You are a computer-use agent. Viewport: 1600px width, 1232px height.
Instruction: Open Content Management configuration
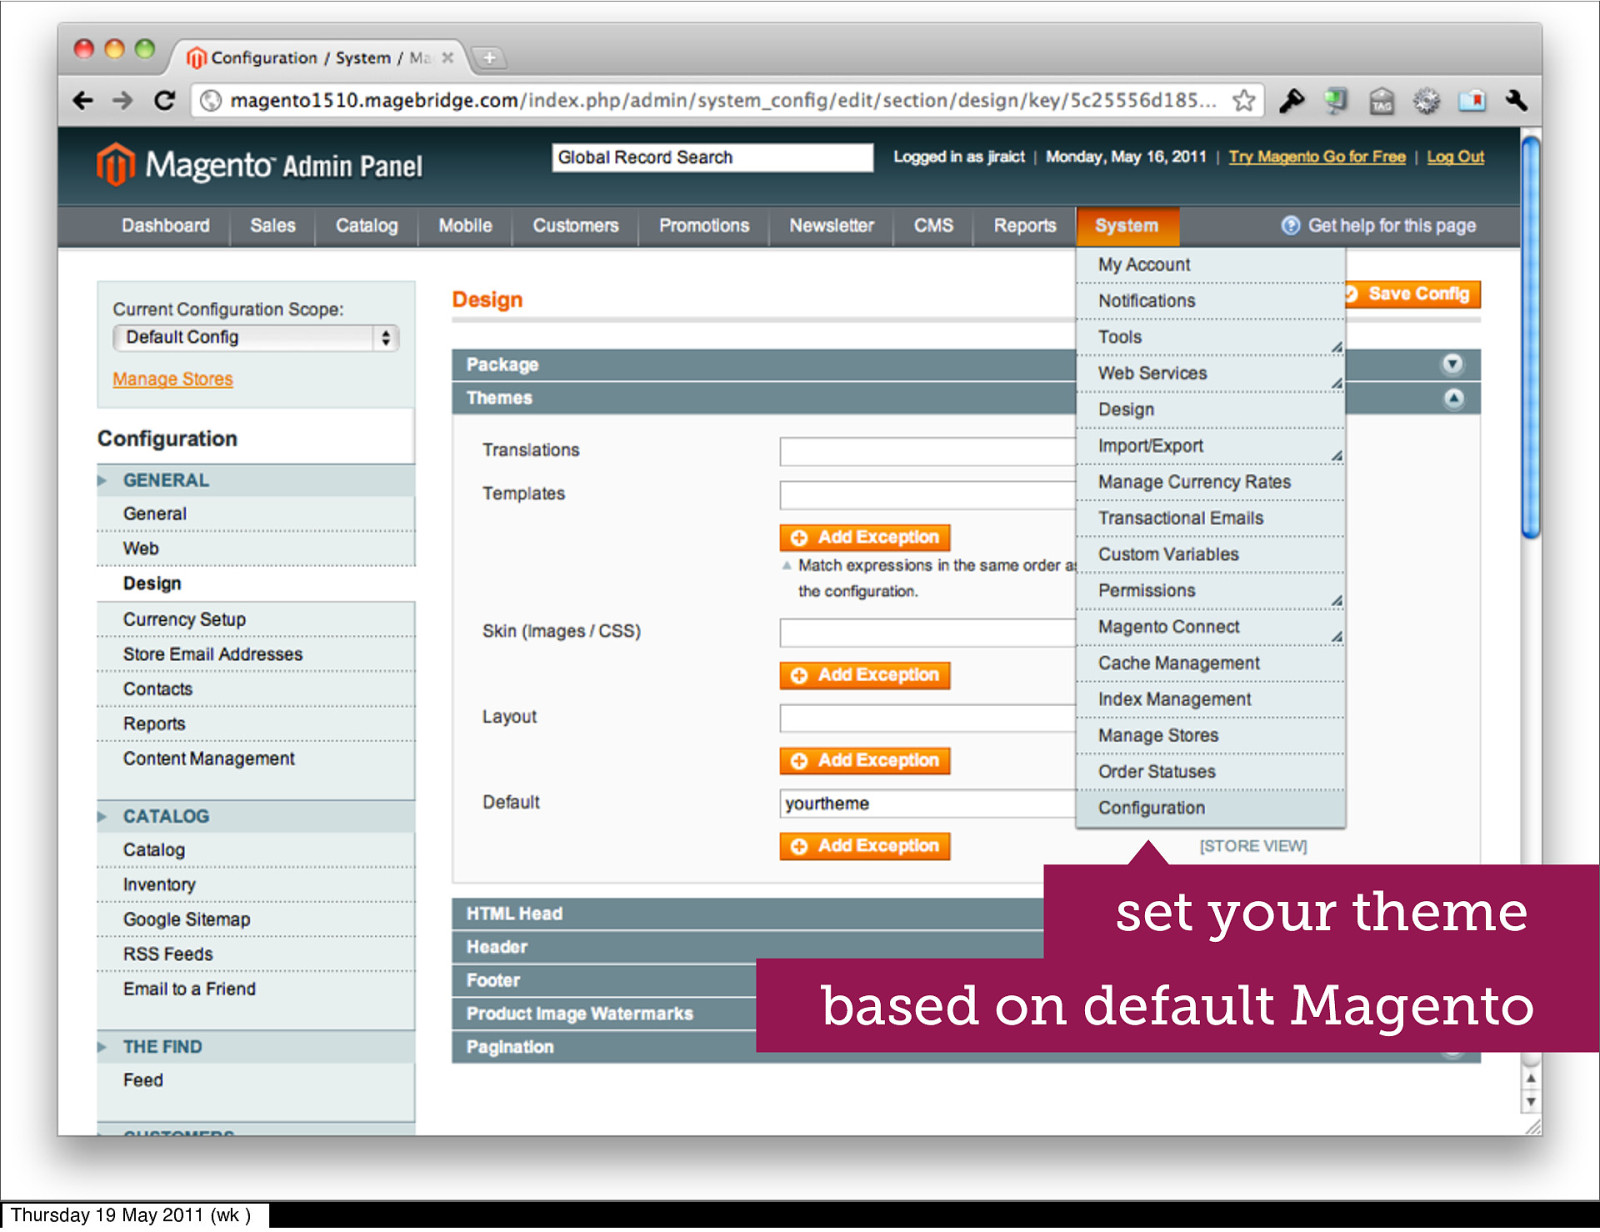coord(255,759)
